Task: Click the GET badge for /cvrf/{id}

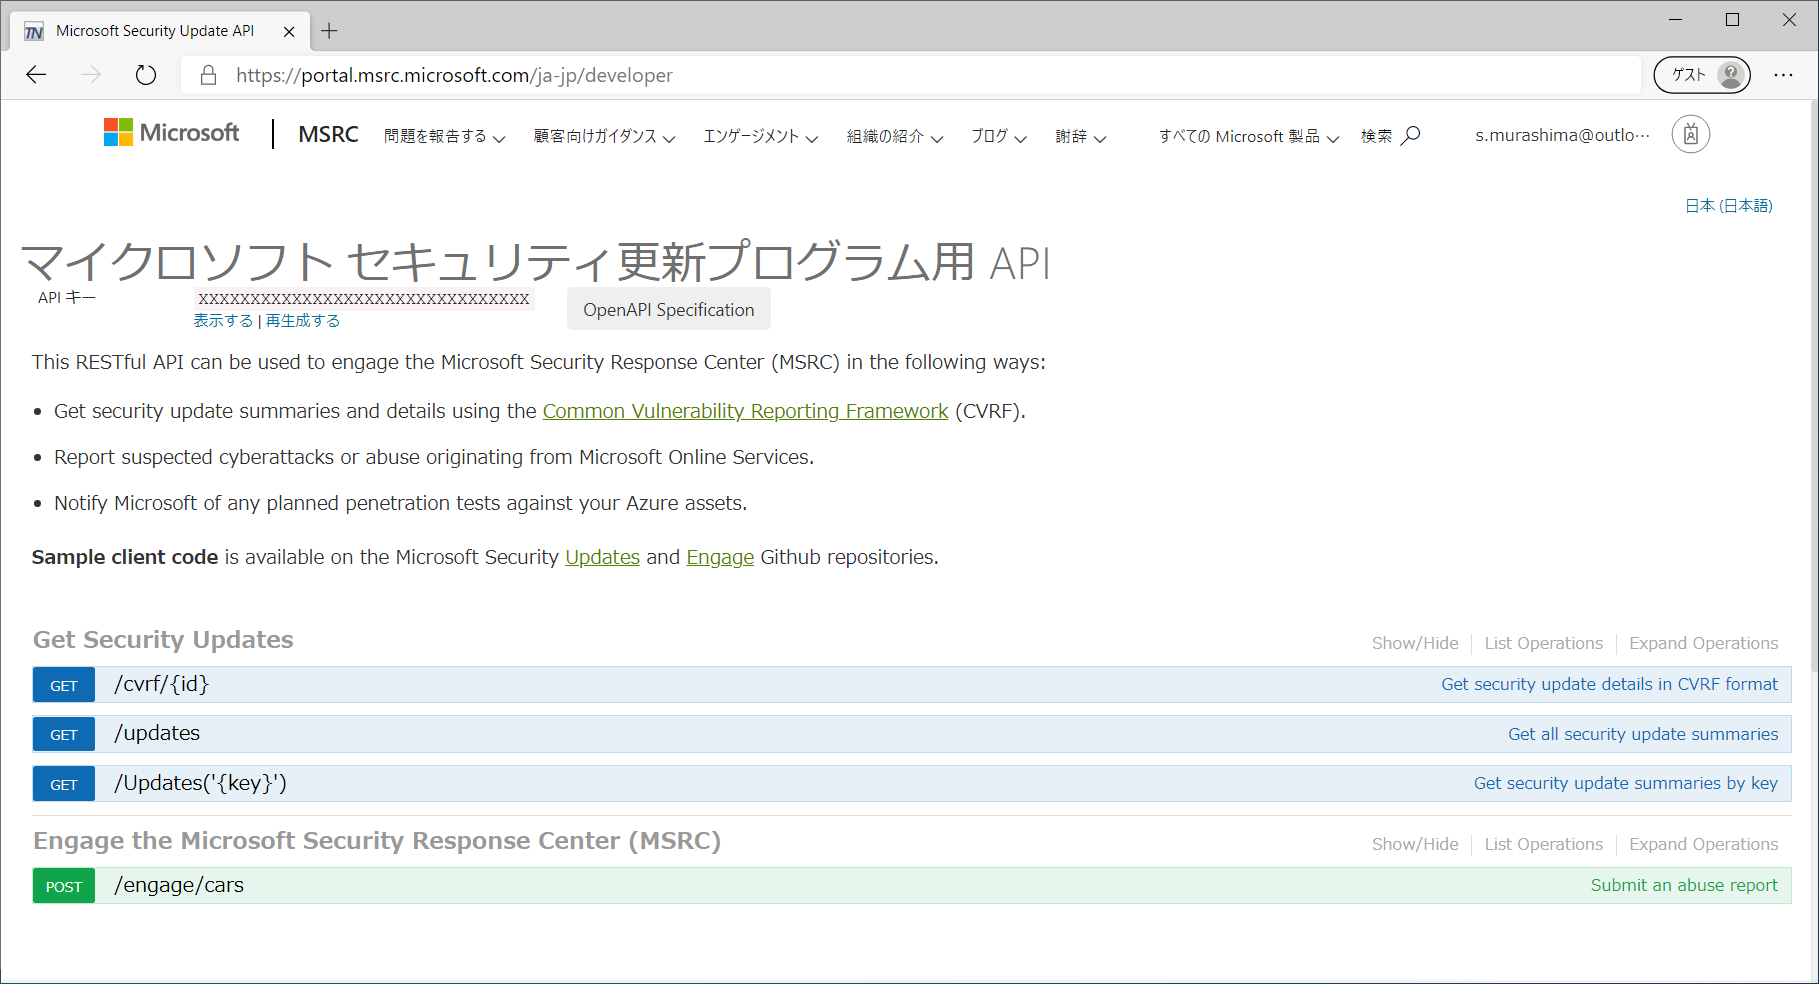Action: coord(64,685)
